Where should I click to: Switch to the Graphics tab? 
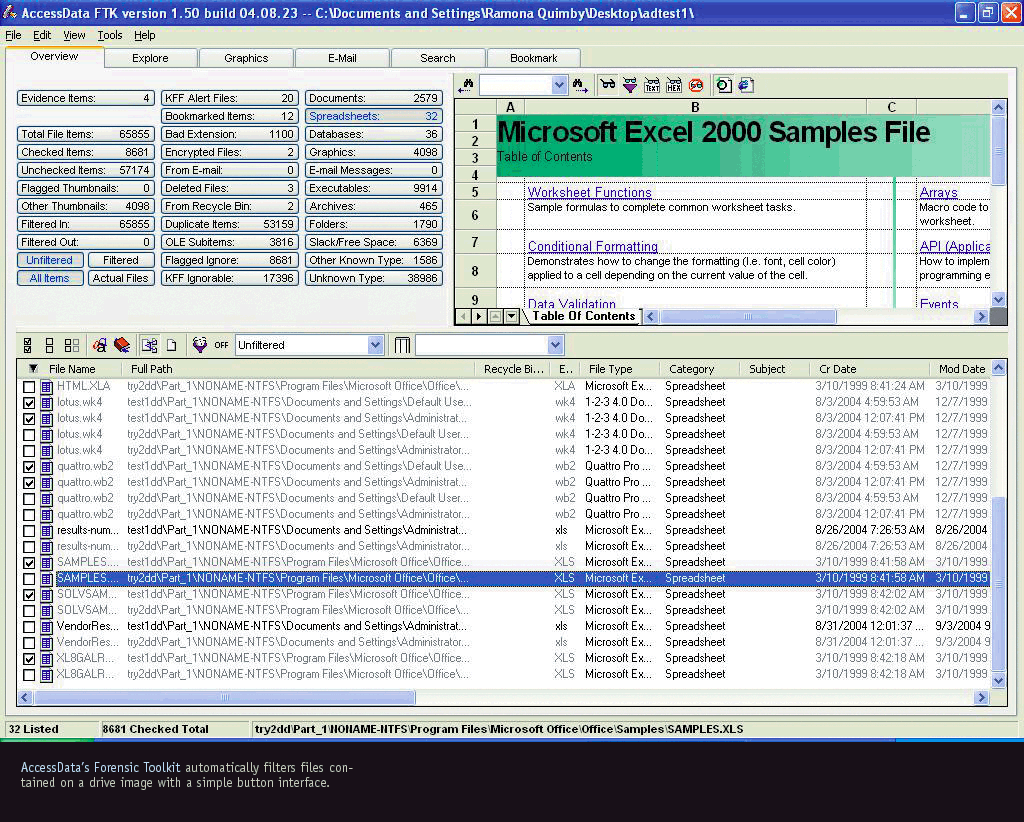coord(246,58)
